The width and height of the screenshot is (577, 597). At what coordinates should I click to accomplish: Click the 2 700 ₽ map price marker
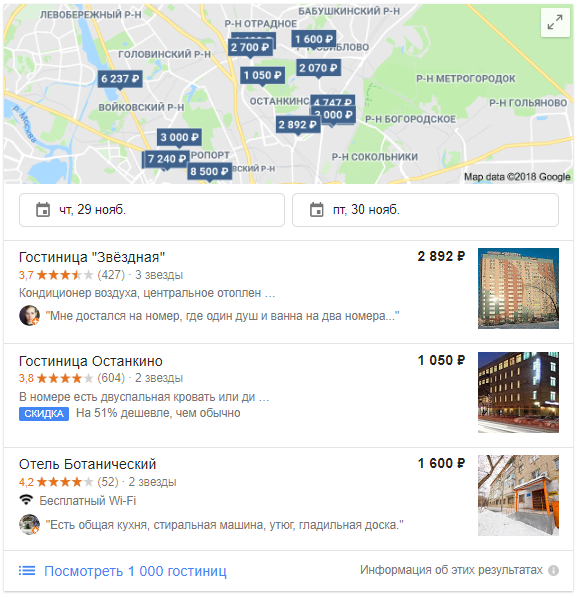(x=250, y=48)
